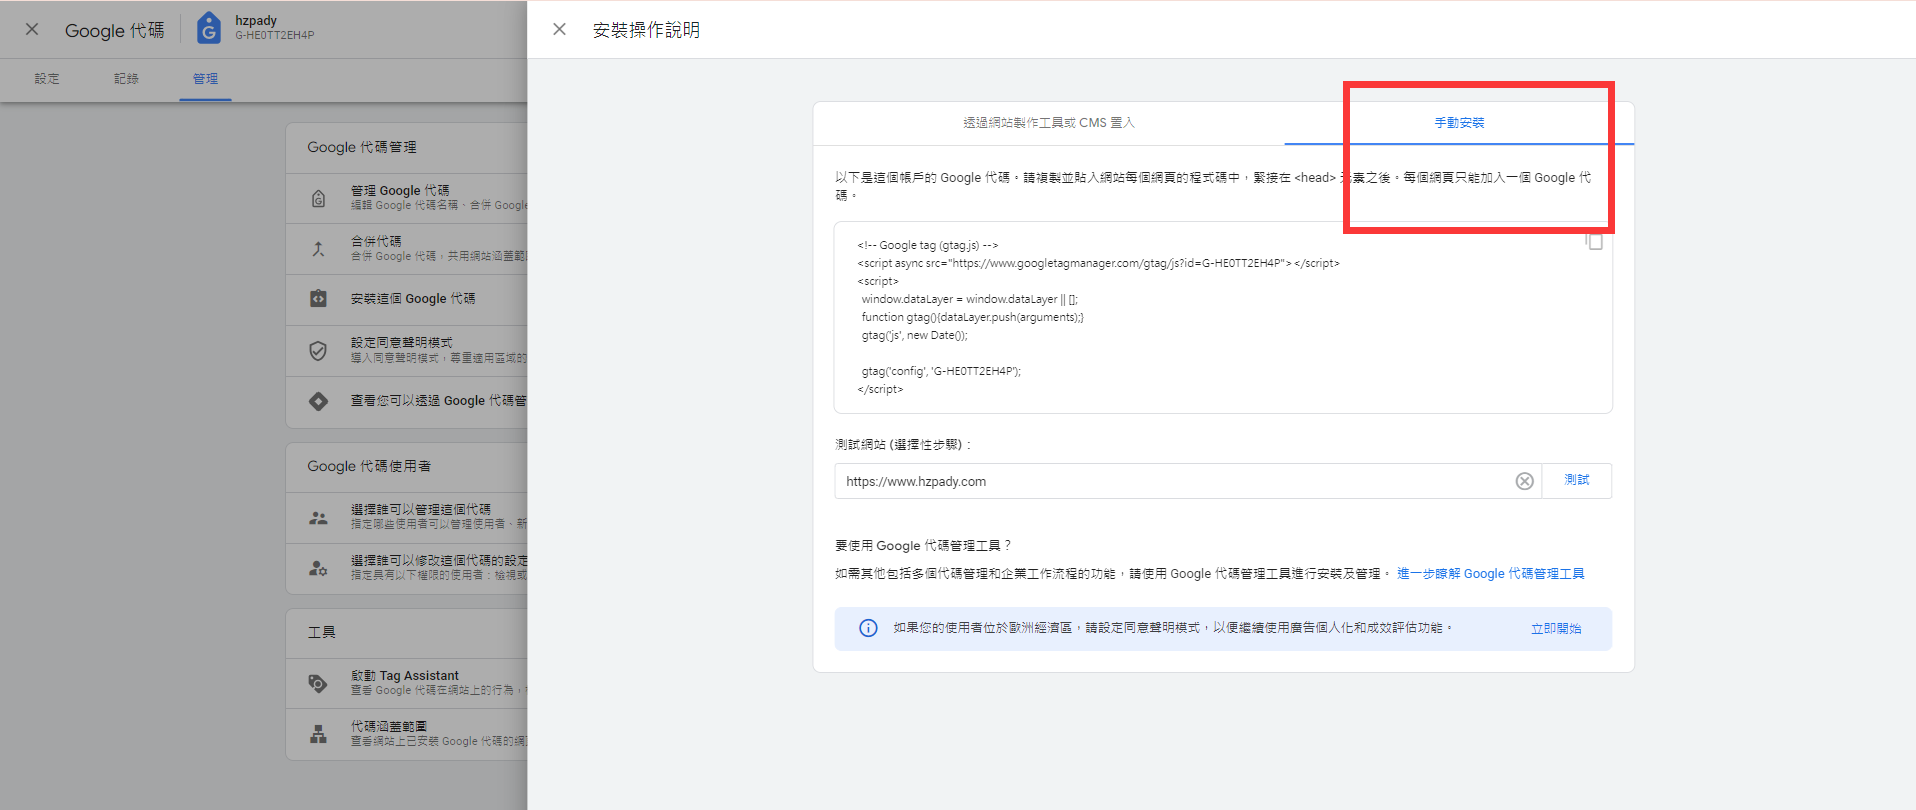
Task: Click the merge tags arrow icon
Action: pyautogui.click(x=318, y=249)
